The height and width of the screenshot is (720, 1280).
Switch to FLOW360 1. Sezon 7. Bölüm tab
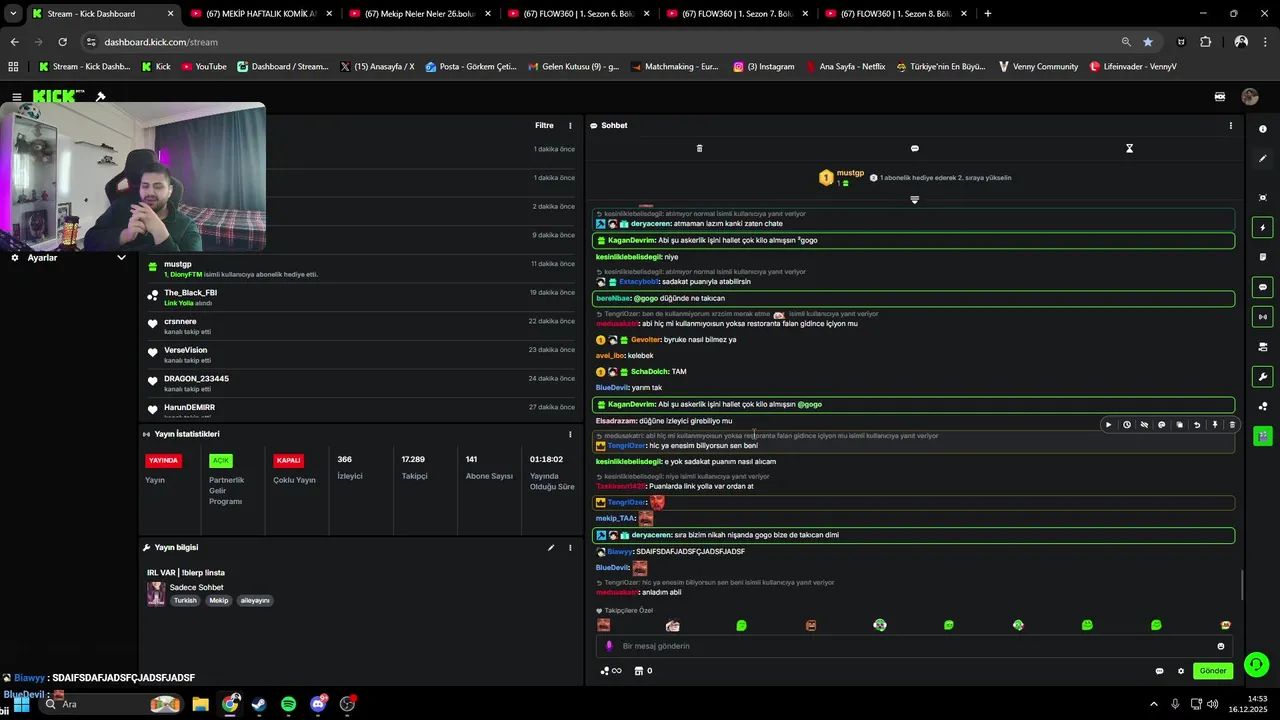pos(738,14)
